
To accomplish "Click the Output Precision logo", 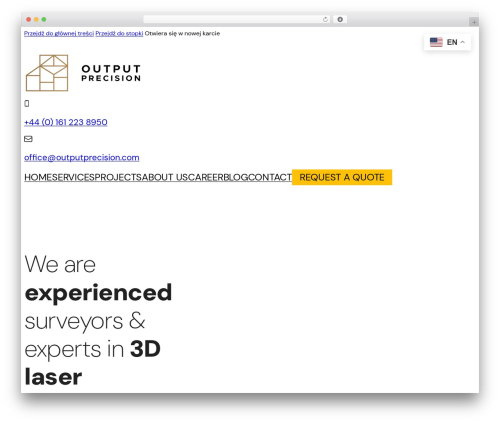I will coord(83,73).
